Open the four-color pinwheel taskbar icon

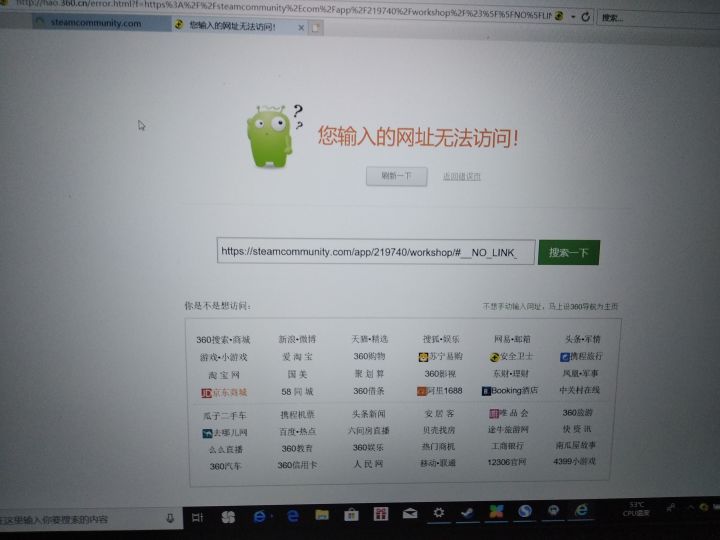[x=496, y=512]
